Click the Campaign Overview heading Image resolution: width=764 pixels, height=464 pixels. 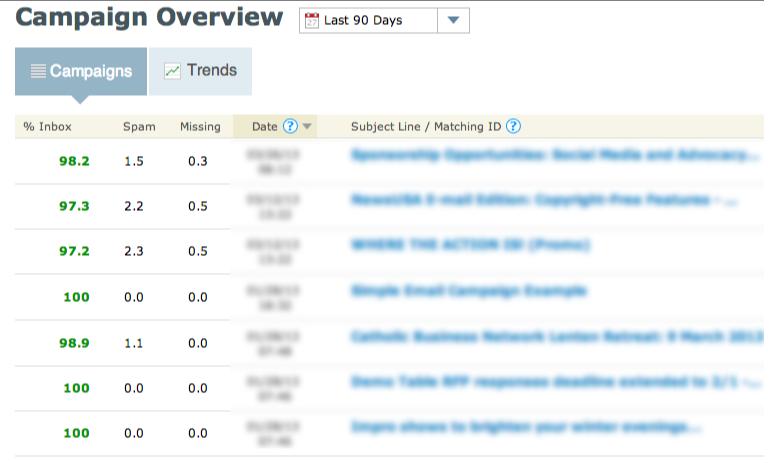coord(149,18)
